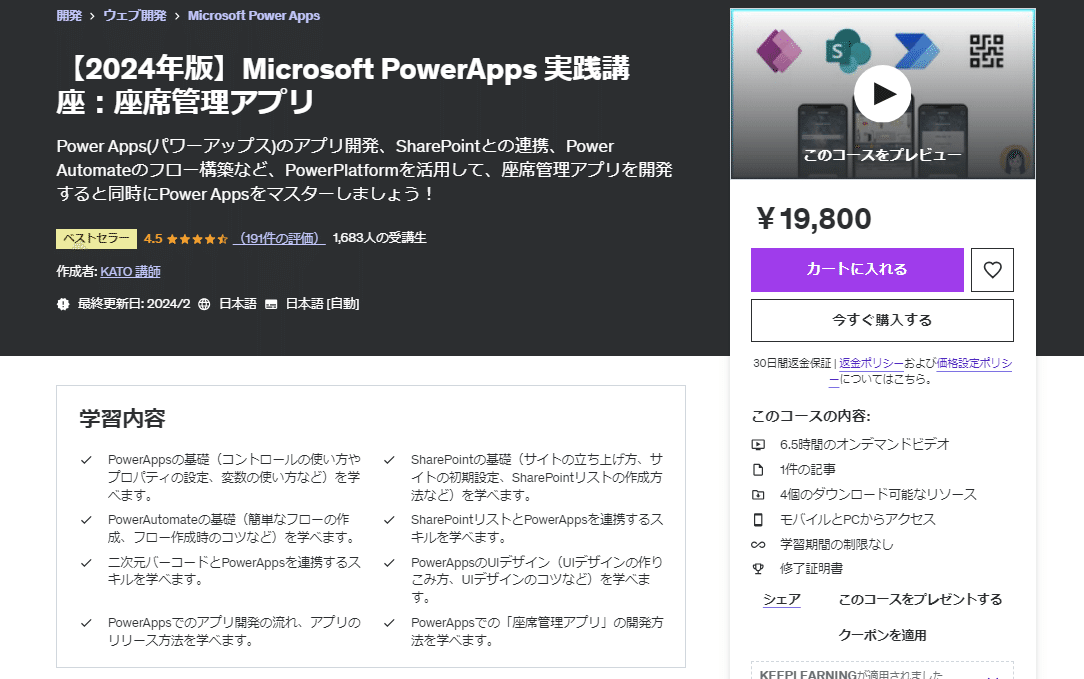Viewport: 1084px width, 679px height.
Task: Click the instructor avatar in preview thumbnail
Action: coord(1015,160)
